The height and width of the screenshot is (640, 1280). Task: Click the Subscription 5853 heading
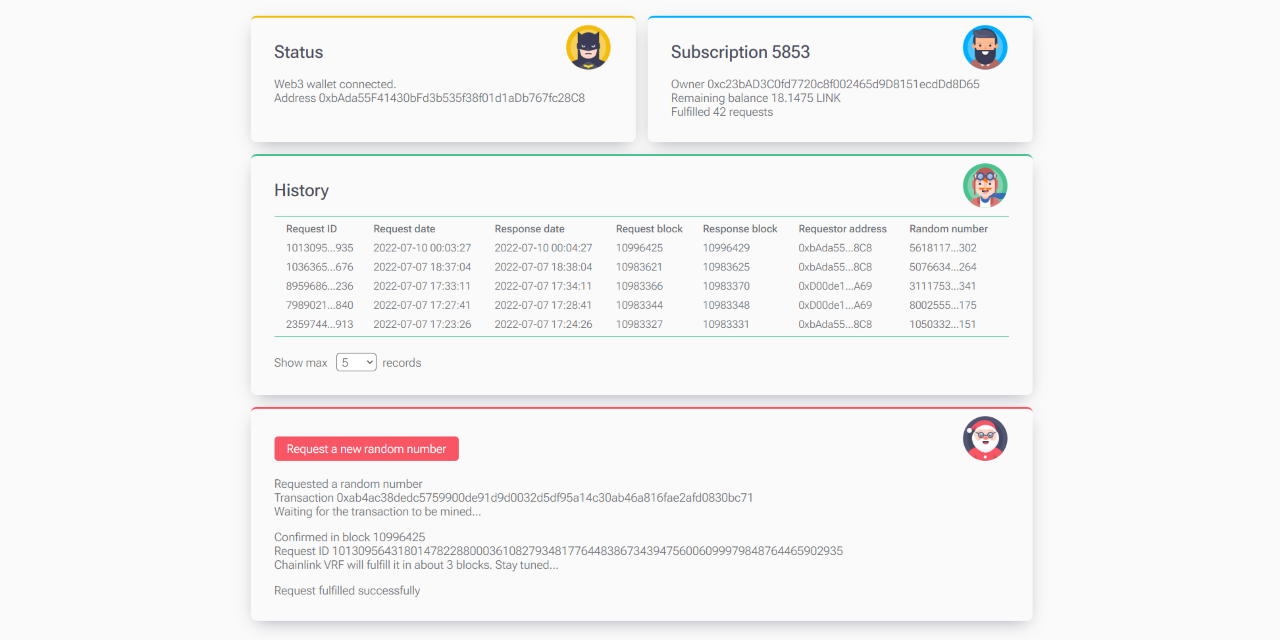click(740, 52)
